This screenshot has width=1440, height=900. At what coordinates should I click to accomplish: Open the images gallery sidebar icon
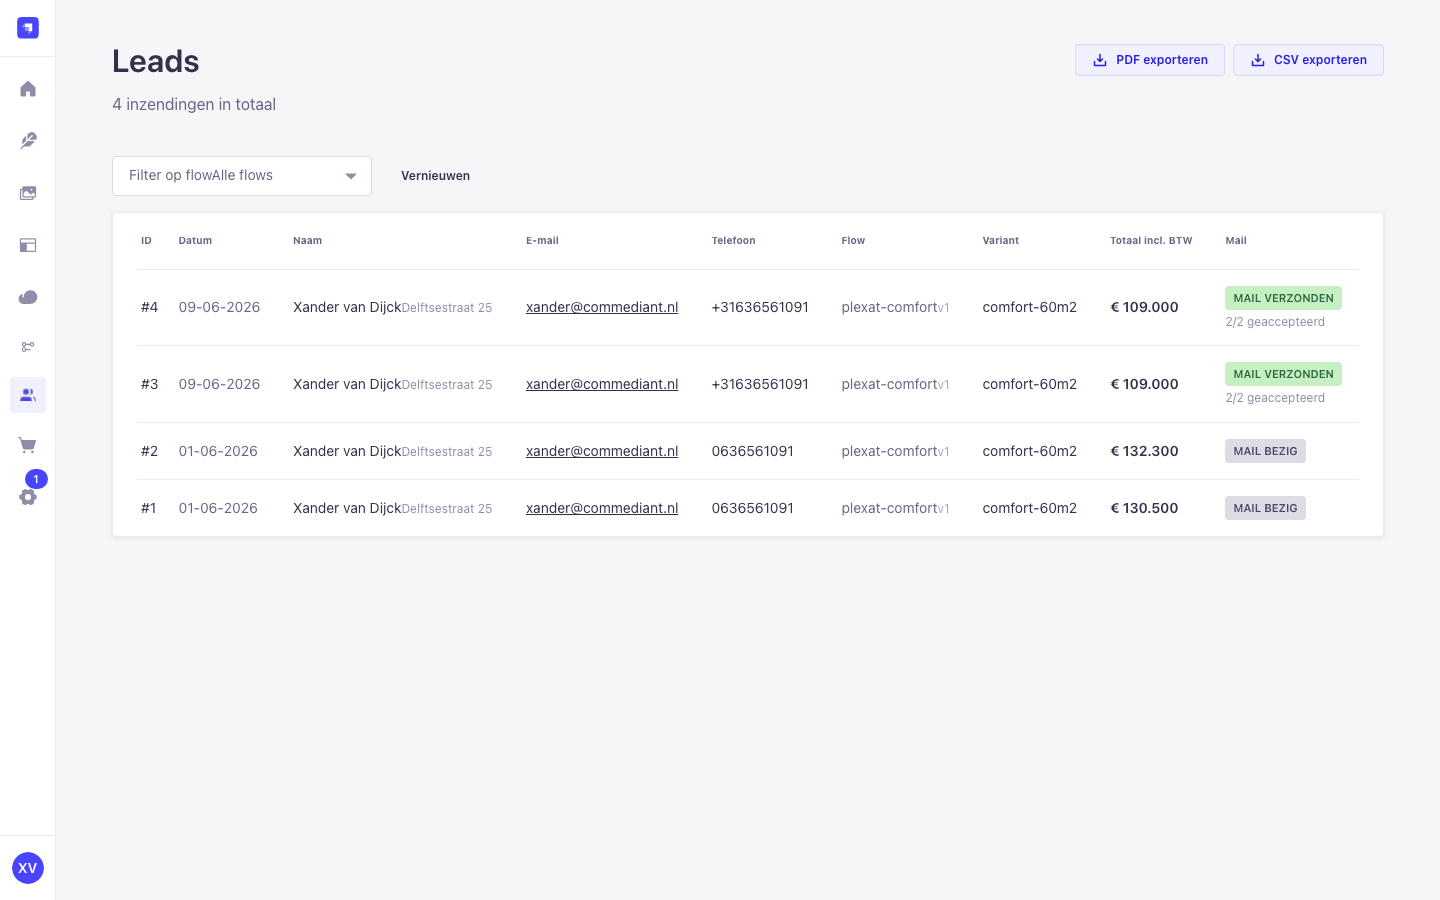click(x=28, y=193)
